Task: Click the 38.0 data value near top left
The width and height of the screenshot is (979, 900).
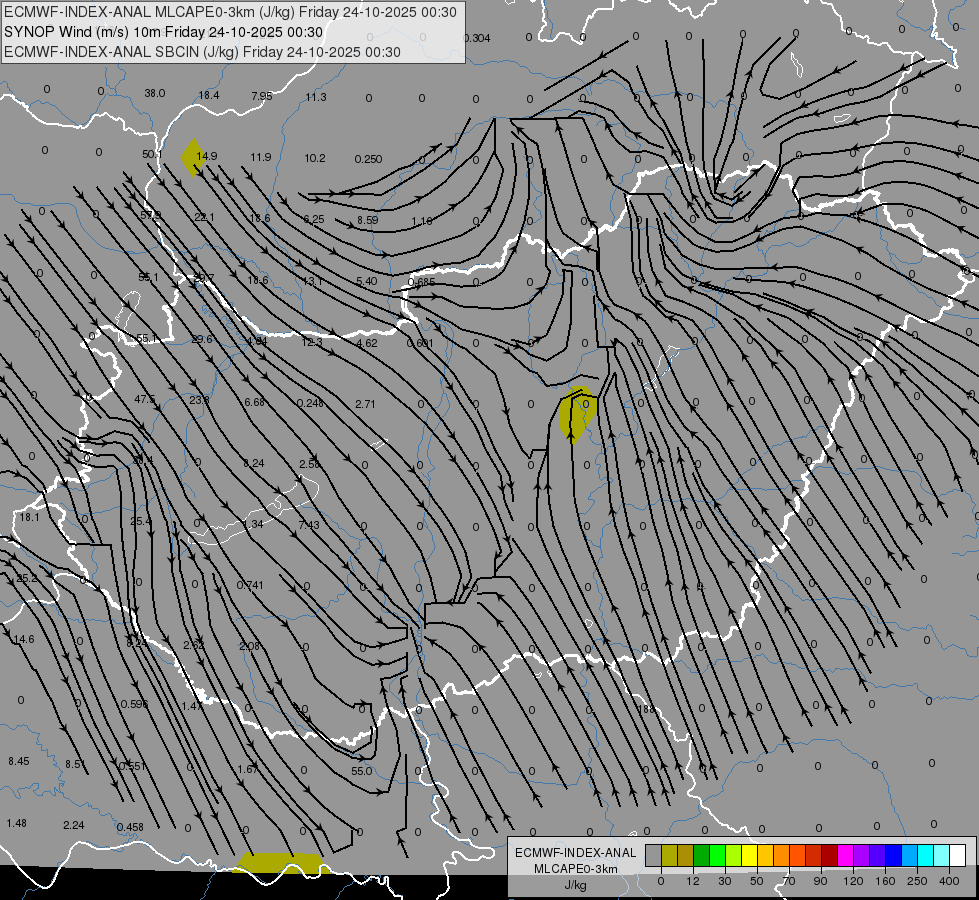Action: 155,93
